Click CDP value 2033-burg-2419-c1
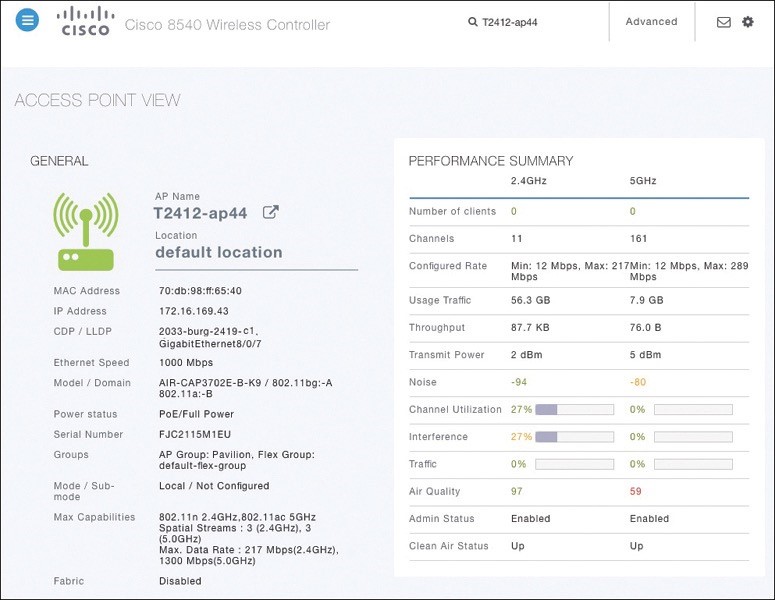 [208, 331]
